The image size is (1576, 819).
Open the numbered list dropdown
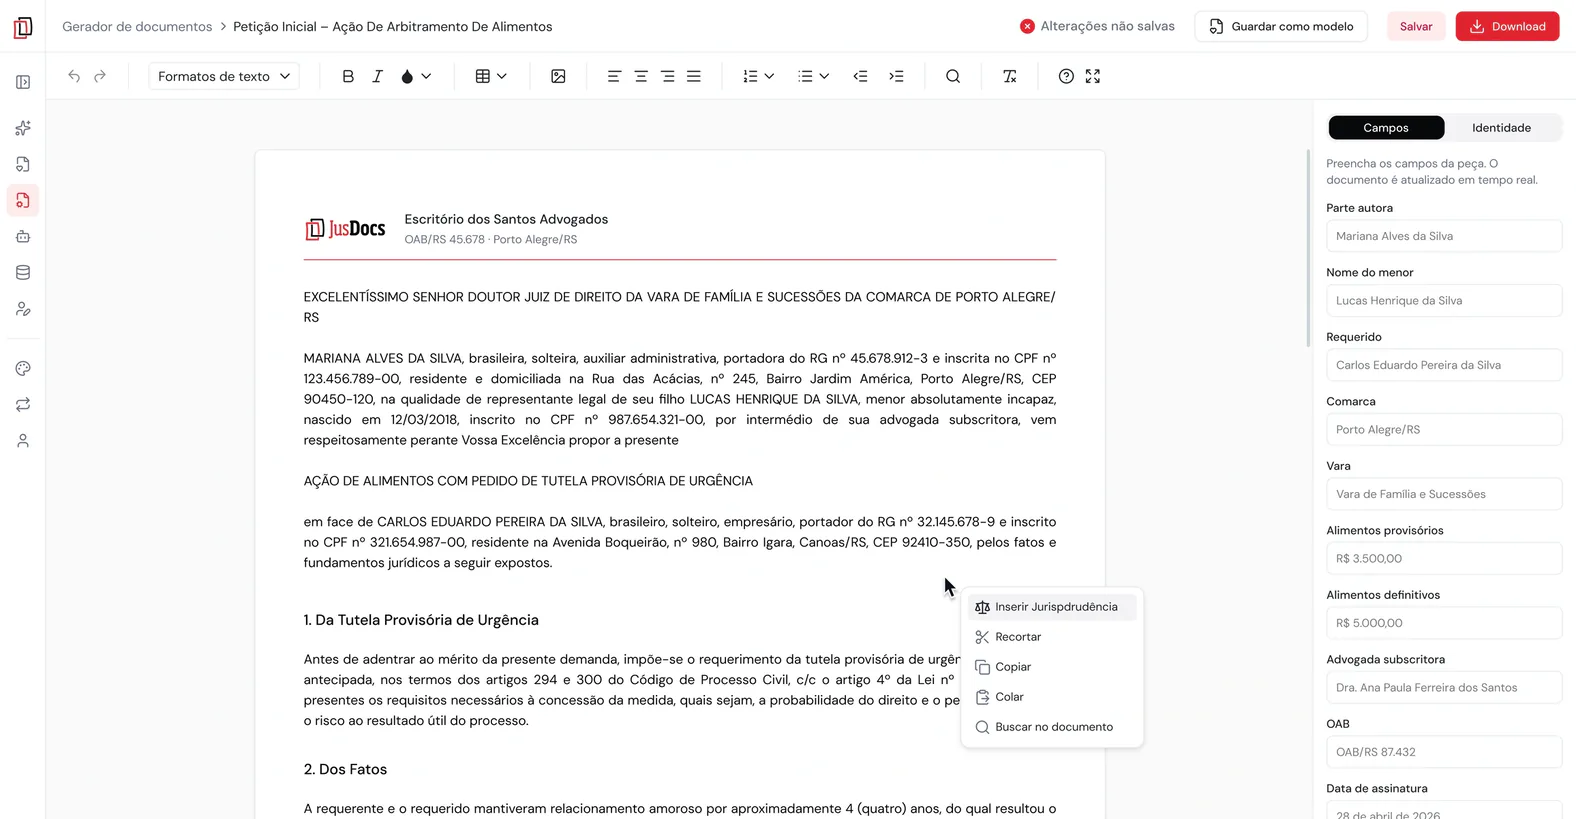tap(758, 76)
